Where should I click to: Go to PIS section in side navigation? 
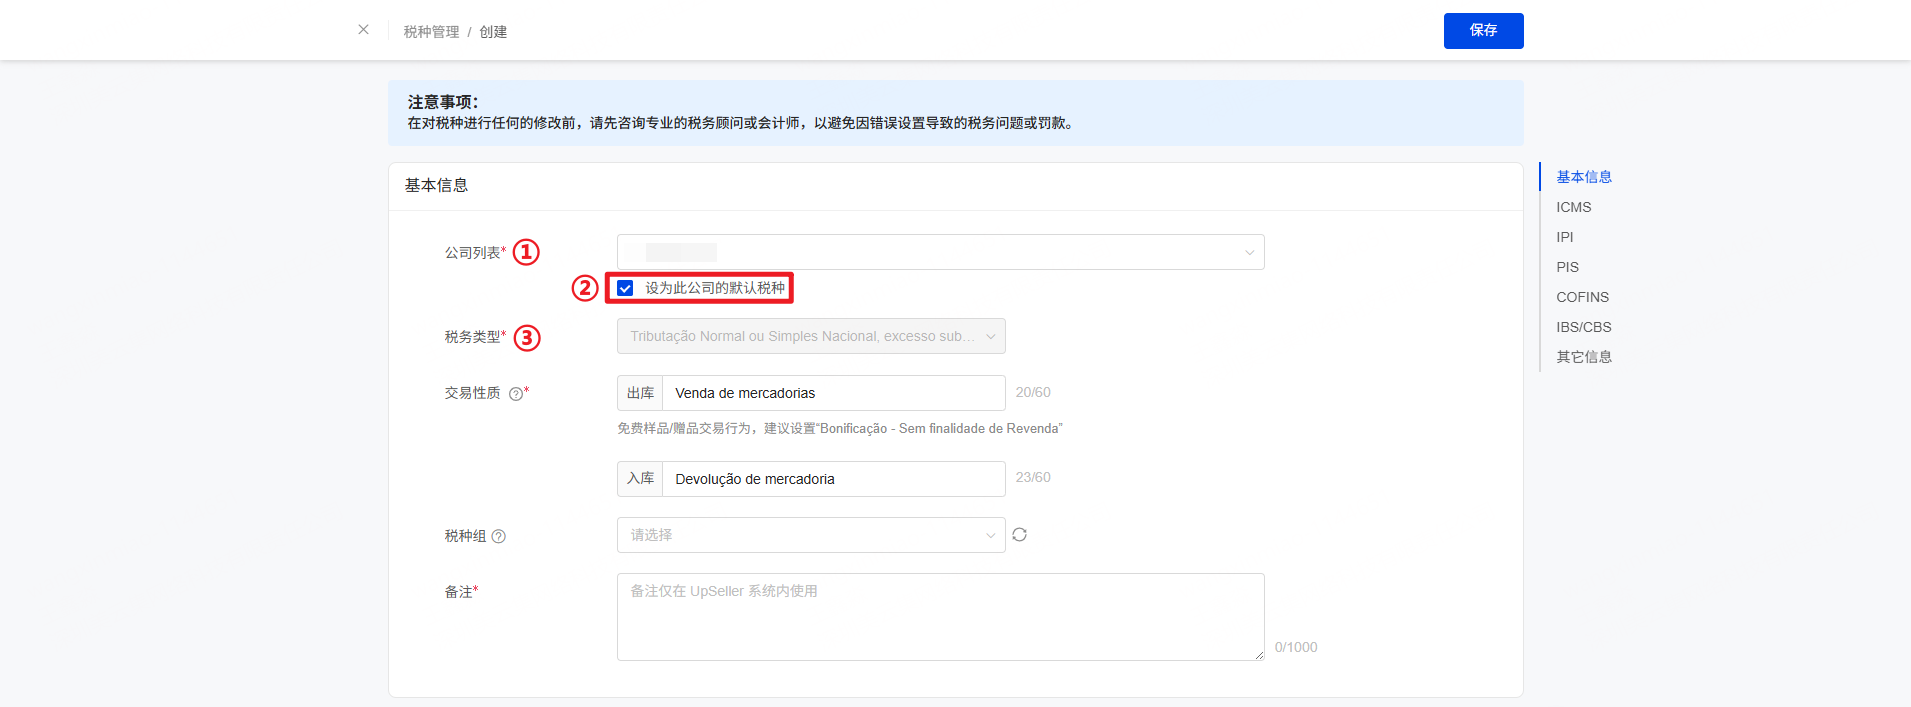coord(1567,267)
